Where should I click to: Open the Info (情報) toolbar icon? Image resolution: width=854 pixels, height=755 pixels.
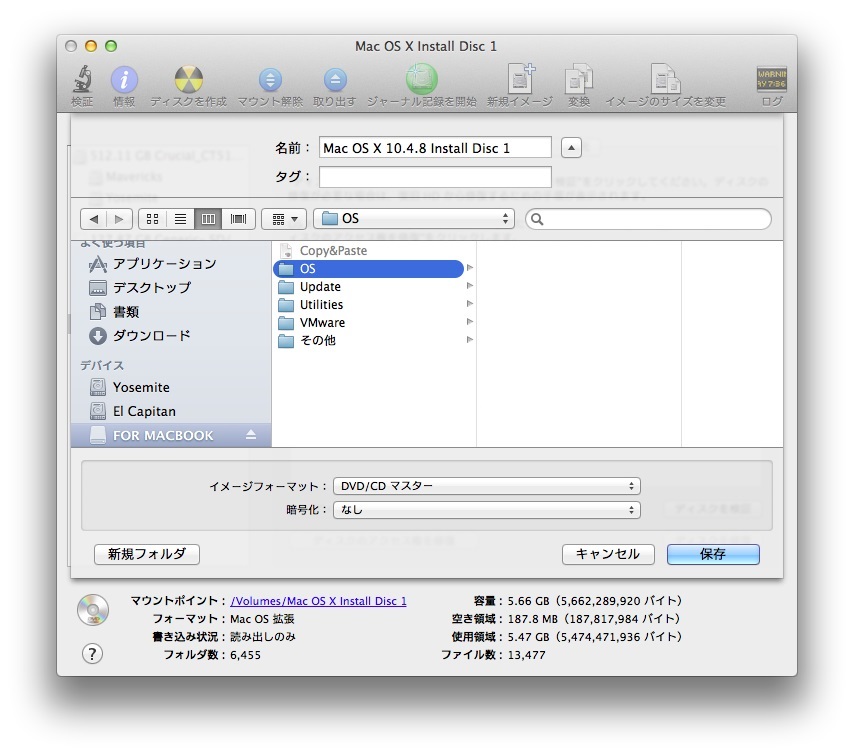124,80
